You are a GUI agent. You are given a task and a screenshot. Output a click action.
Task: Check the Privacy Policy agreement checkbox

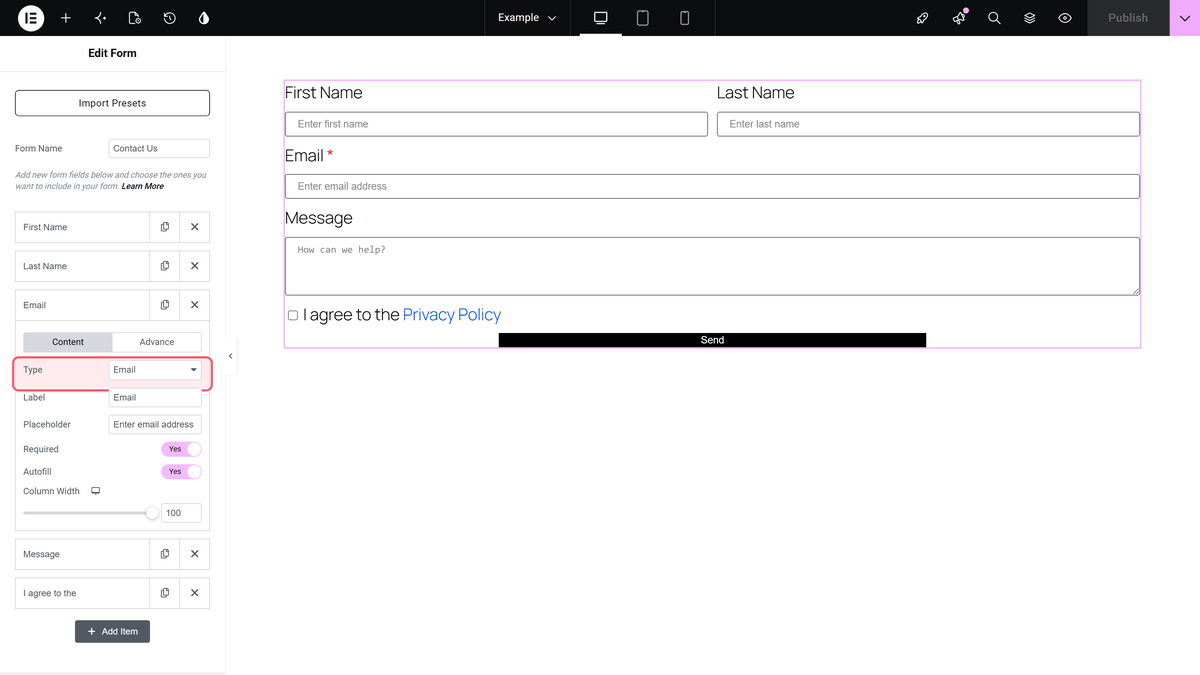tap(293, 315)
